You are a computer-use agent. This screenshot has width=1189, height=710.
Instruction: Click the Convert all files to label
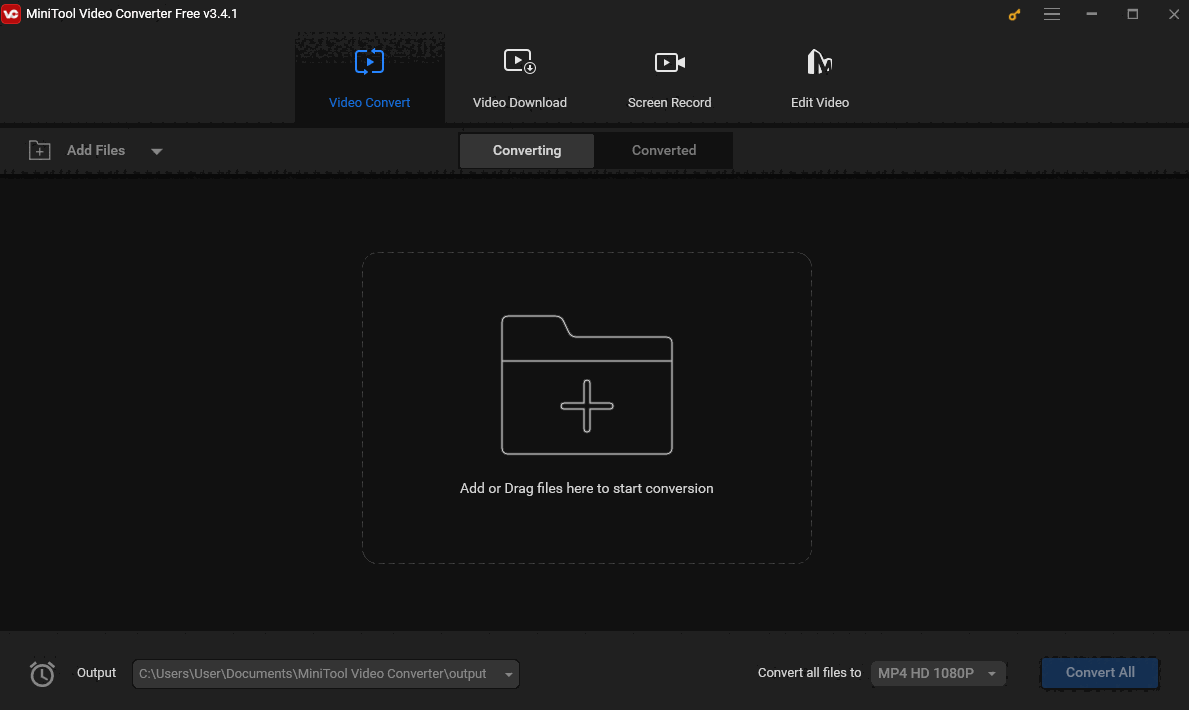point(809,673)
